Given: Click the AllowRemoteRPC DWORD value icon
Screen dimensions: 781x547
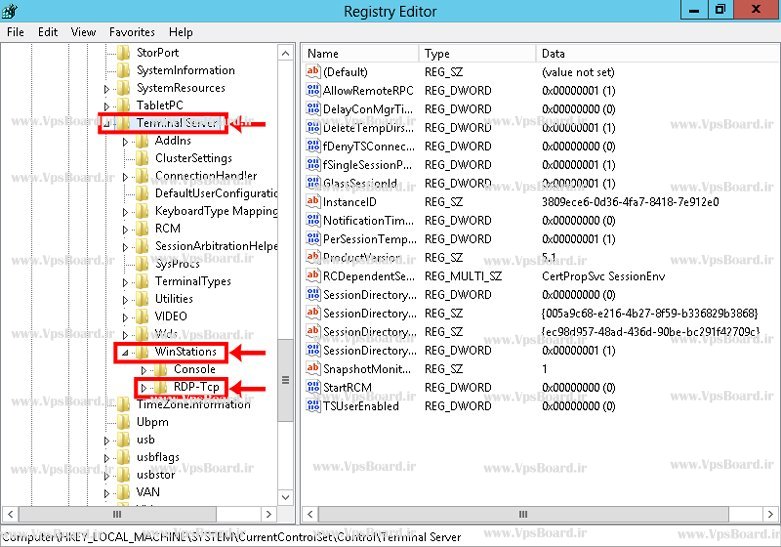Looking at the screenshot, I should click(x=312, y=90).
